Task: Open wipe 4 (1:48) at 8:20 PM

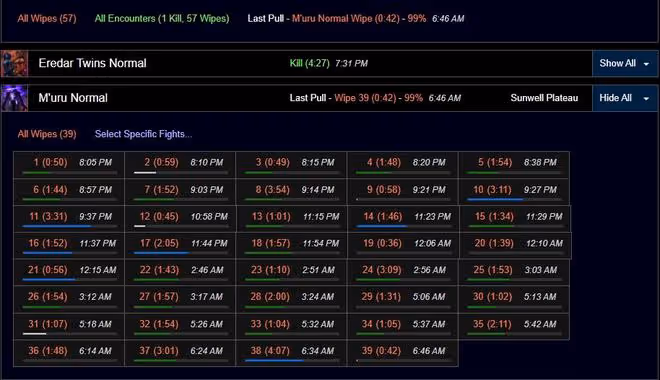Action: 402,165
